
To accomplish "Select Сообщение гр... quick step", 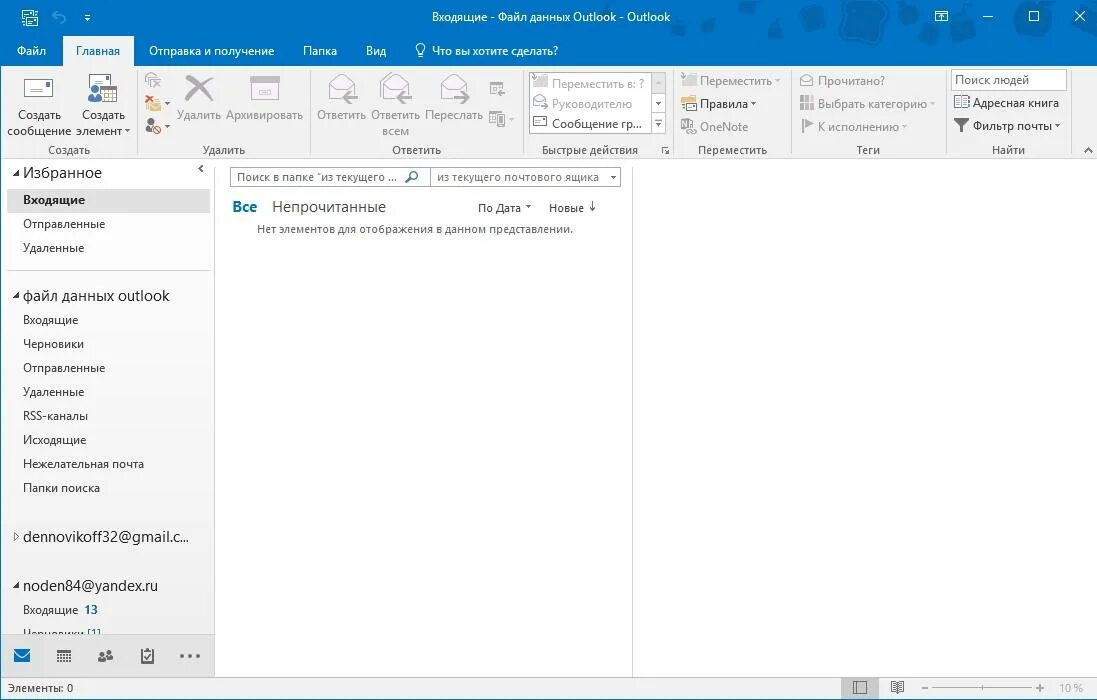I will 588,124.
